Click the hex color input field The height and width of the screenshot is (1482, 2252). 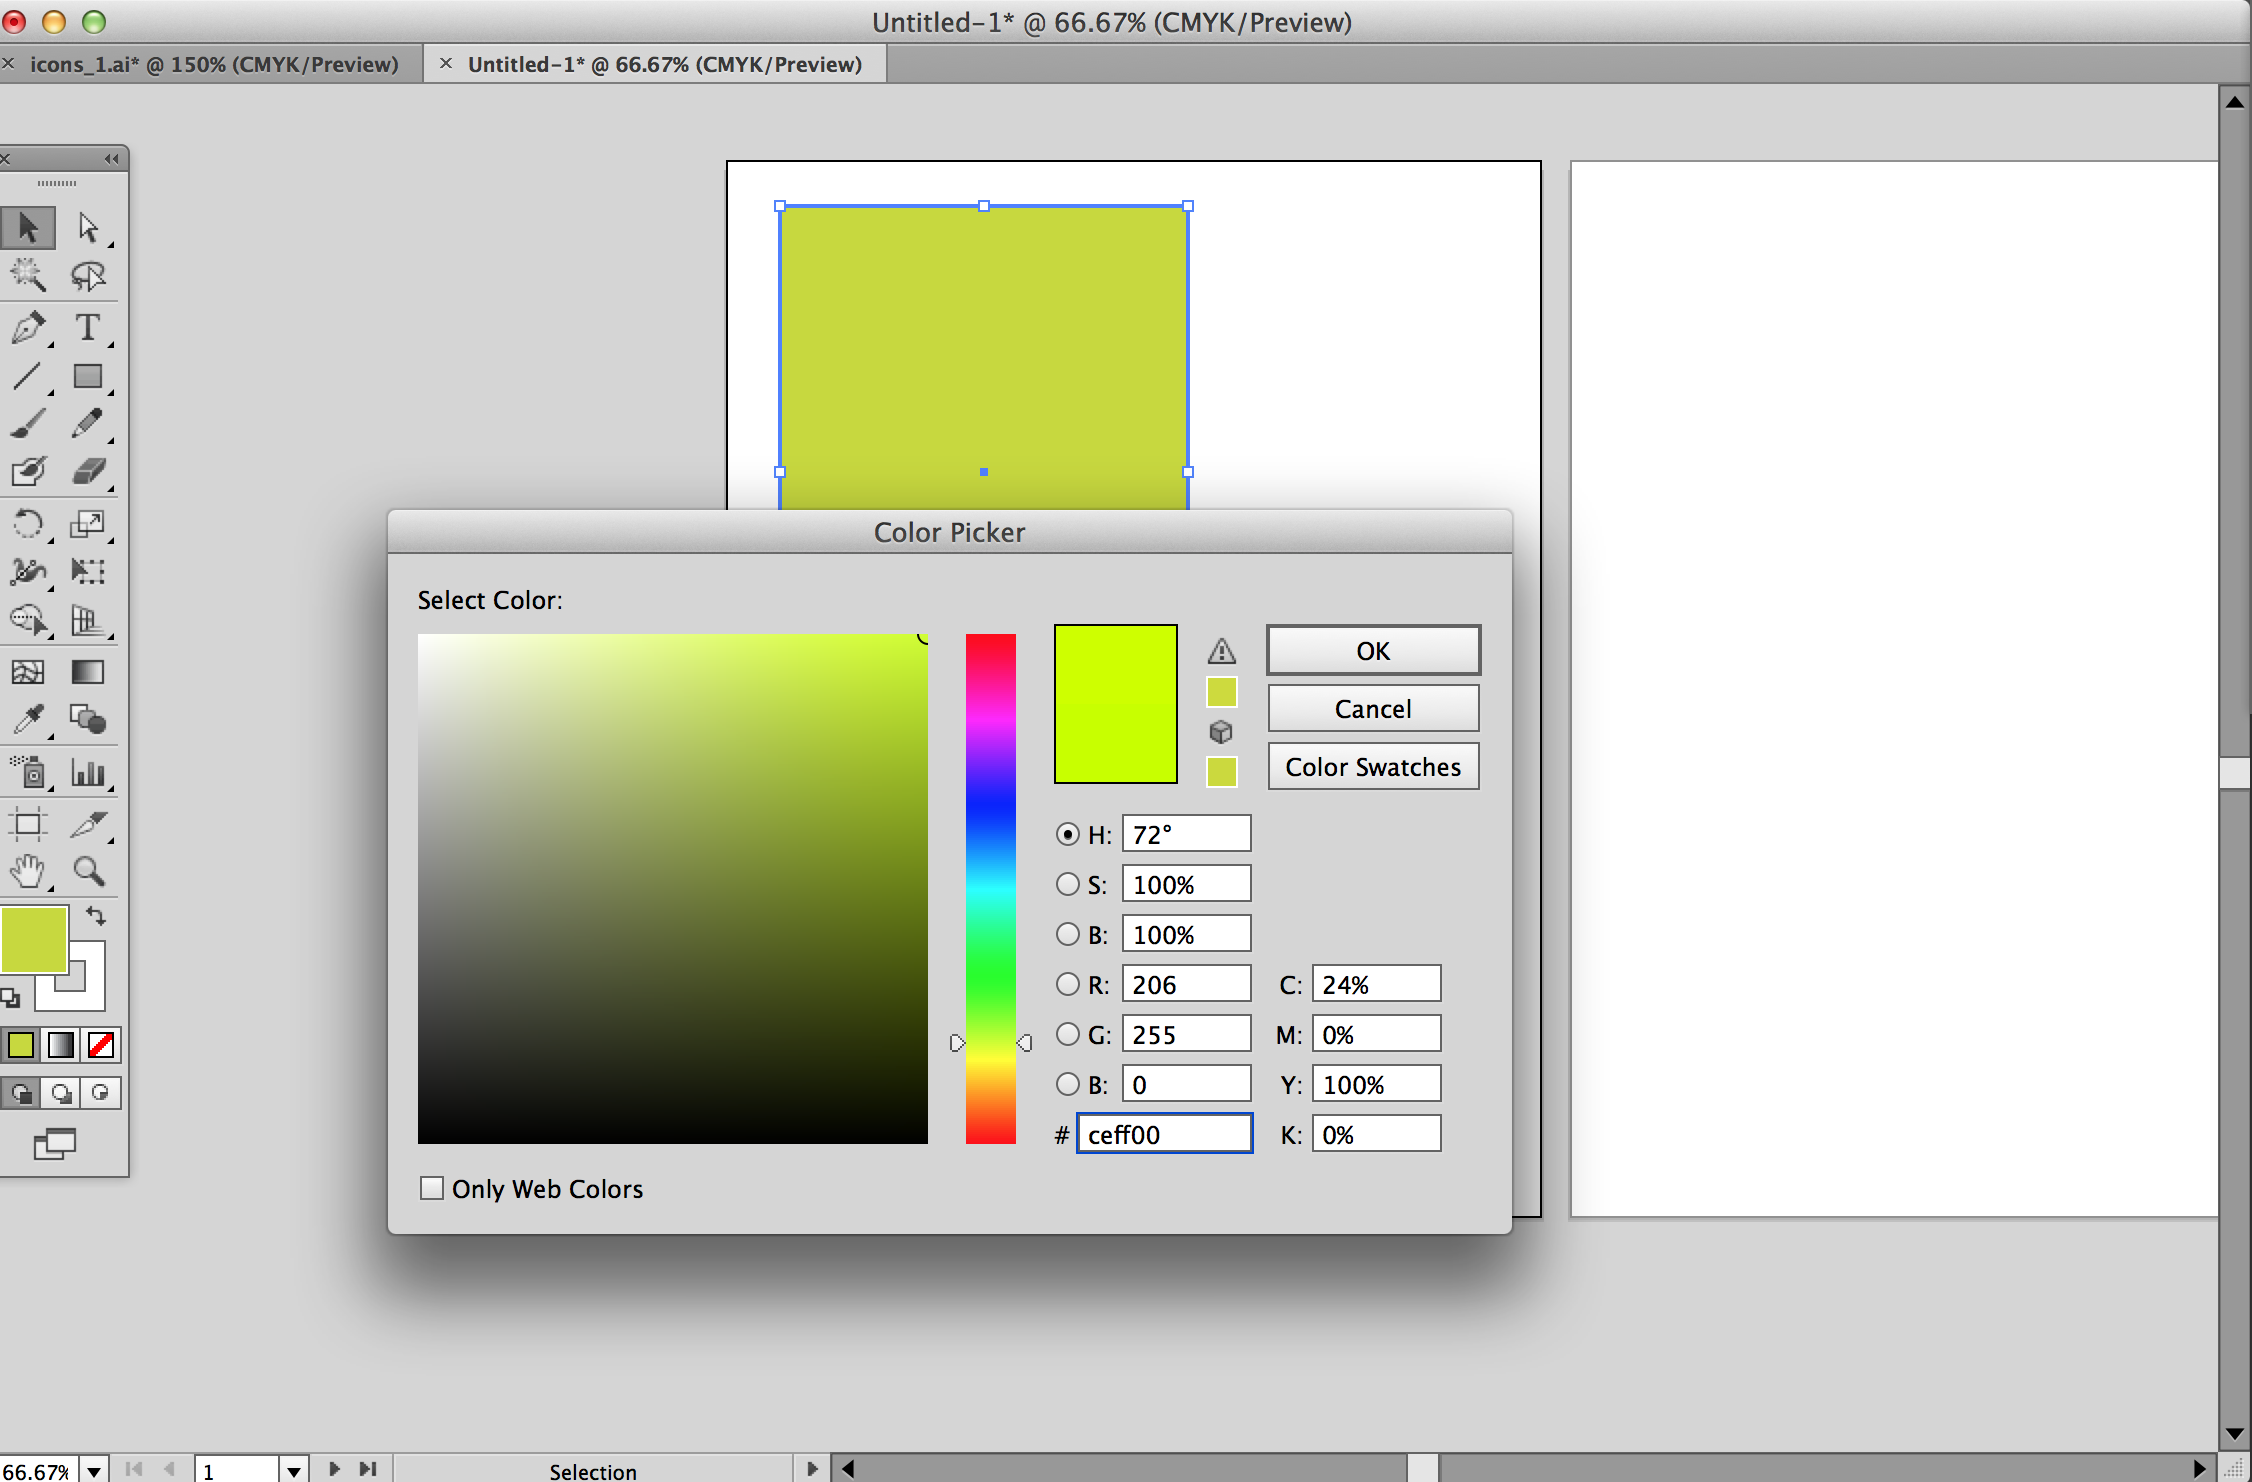(x=1164, y=1133)
